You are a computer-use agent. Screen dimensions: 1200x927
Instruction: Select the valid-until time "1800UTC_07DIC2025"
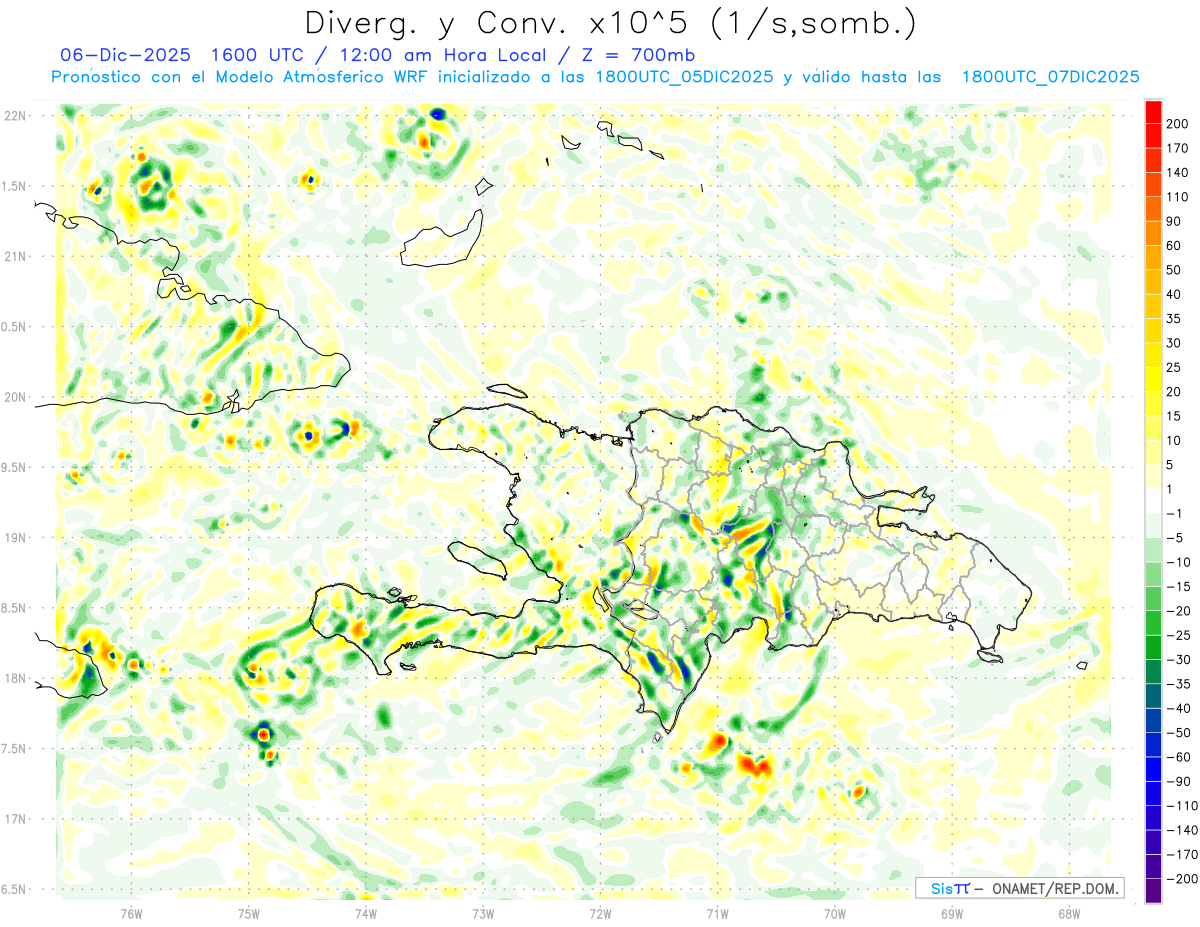(x=1050, y=77)
